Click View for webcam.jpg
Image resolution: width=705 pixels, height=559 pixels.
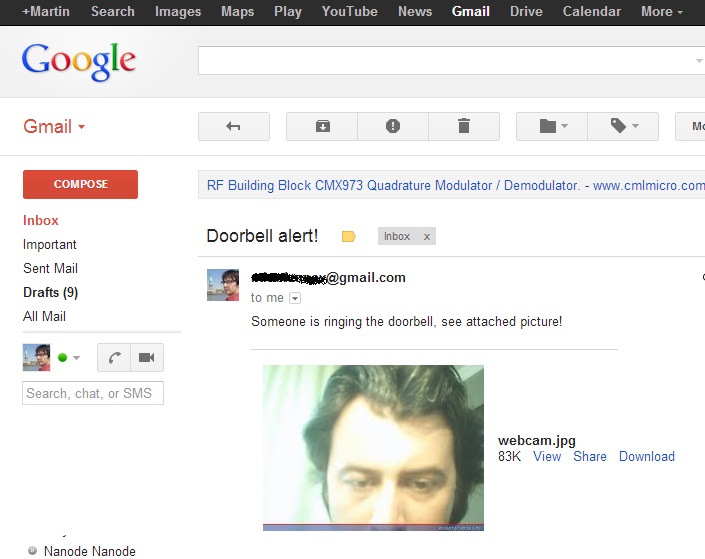[547, 456]
